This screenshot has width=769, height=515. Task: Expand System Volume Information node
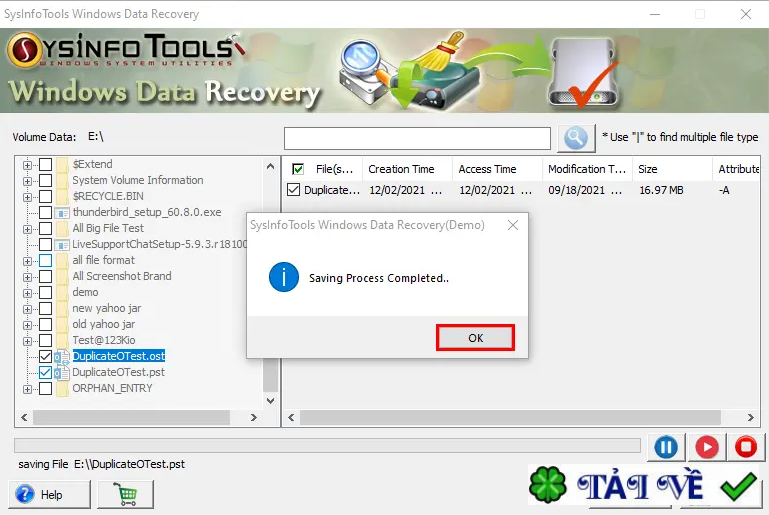point(27,181)
